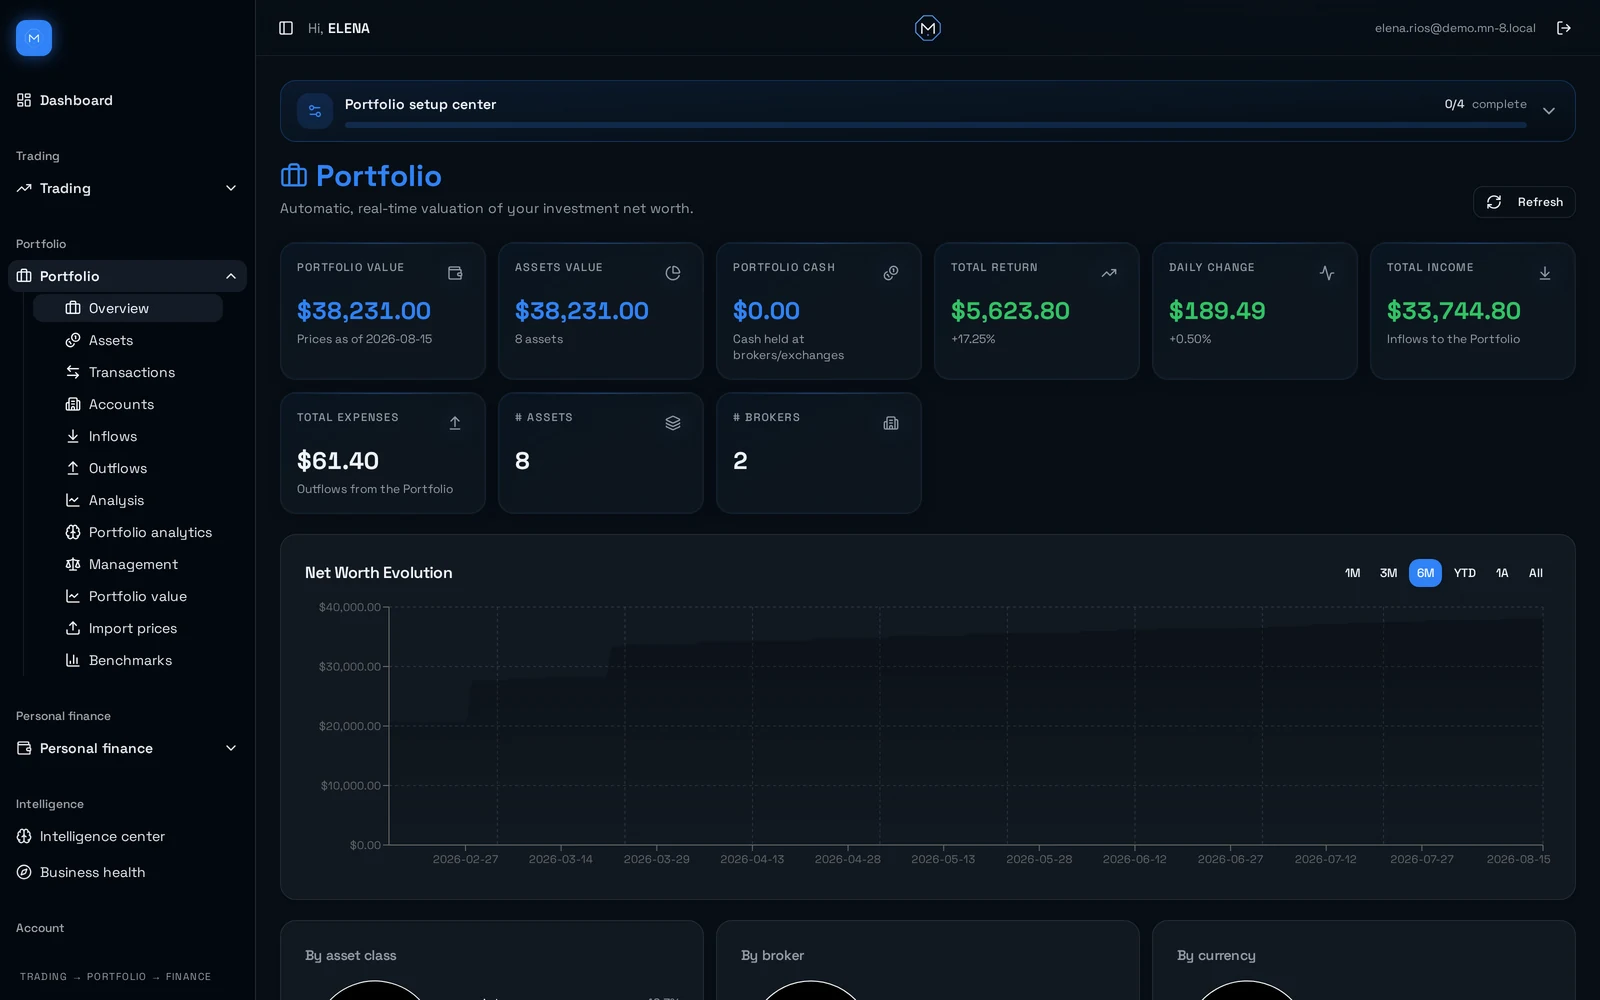The image size is (1600, 1000).
Task: Open Portfolio analytics in sidebar
Action: coord(128,532)
